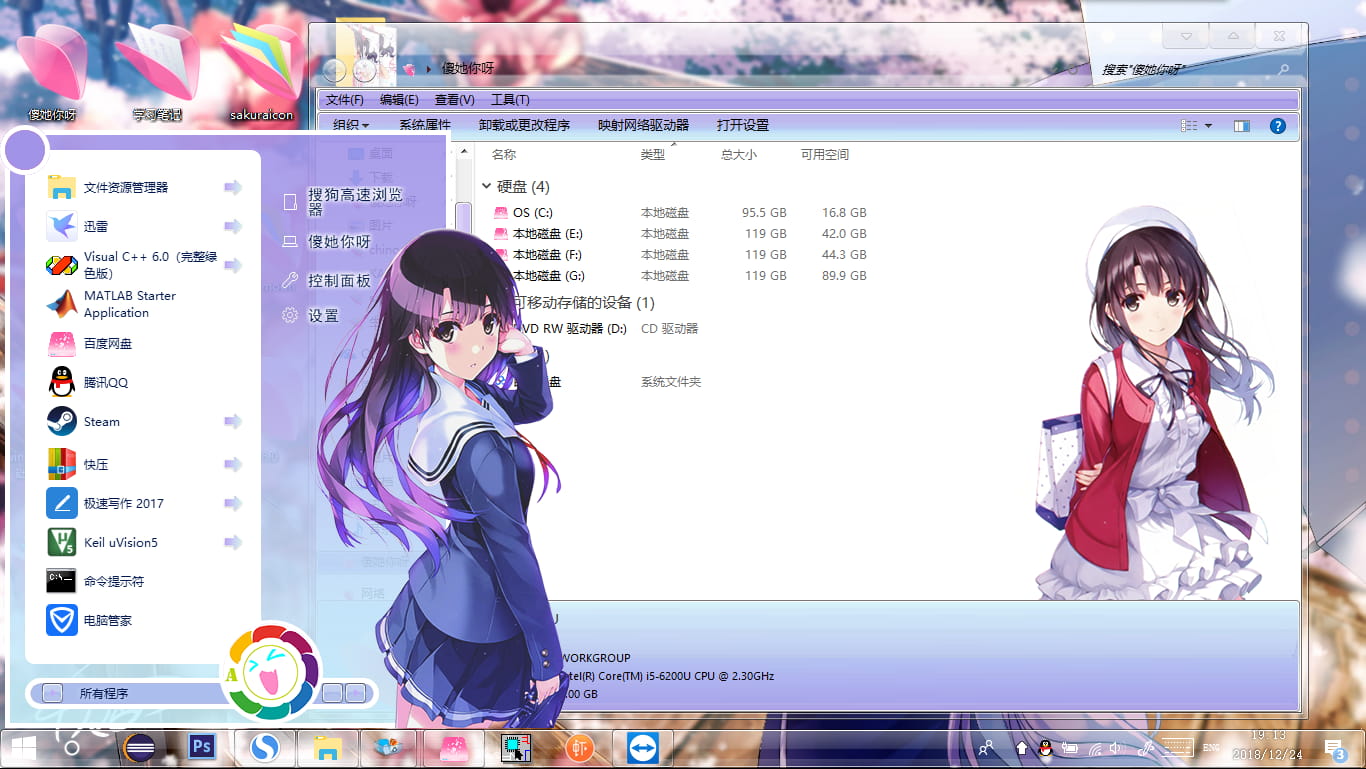Open the 查看(V) menu

[x=452, y=99]
